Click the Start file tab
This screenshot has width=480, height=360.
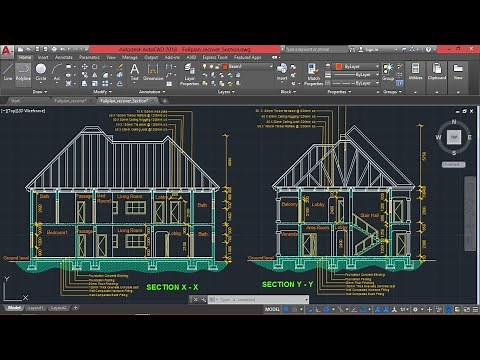(x=15, y=100)
